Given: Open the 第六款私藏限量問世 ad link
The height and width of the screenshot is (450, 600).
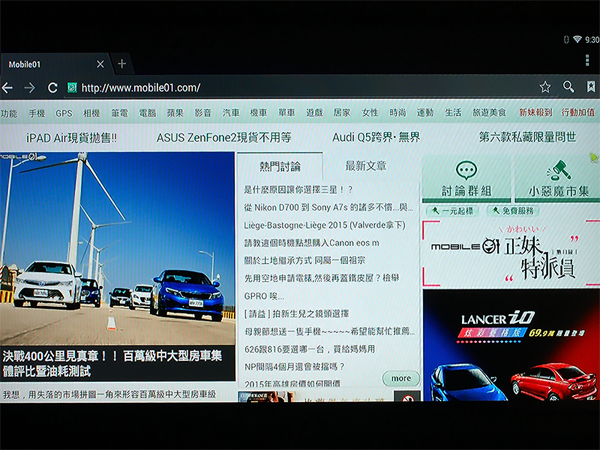Looking at the screenshot, I should click(527, 137).
